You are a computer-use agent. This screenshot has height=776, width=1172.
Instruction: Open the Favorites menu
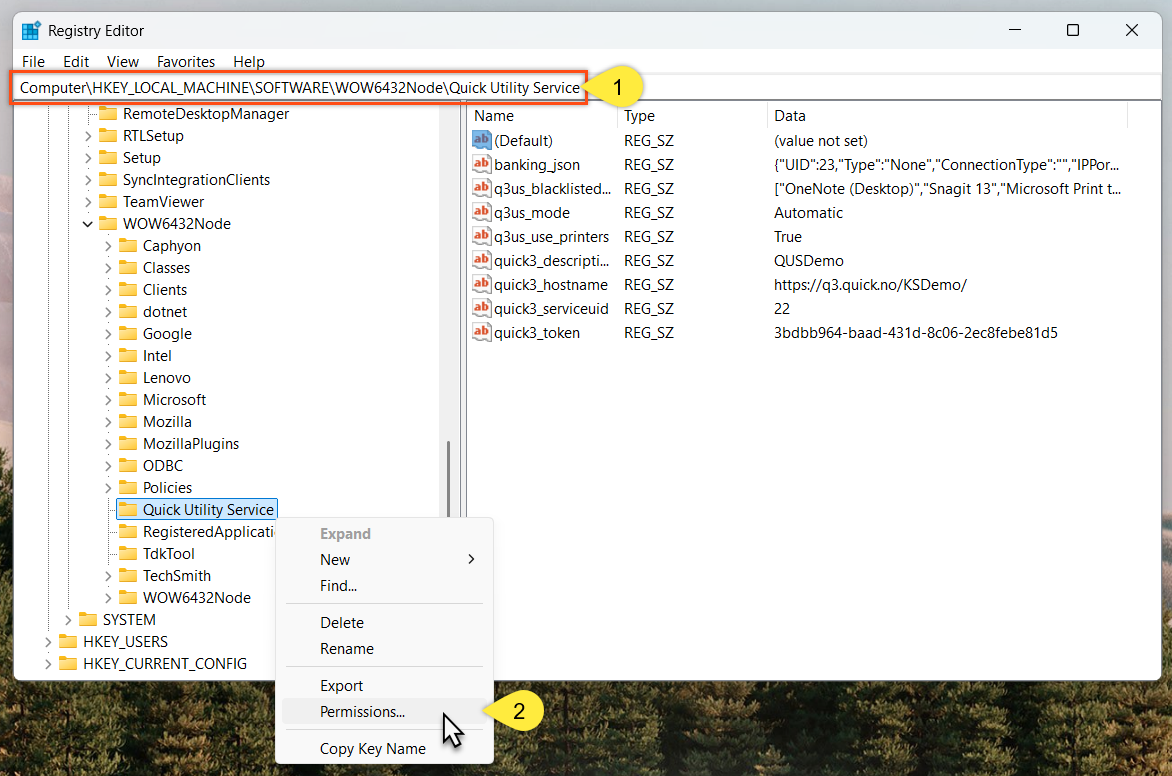(x=185, y=61)
